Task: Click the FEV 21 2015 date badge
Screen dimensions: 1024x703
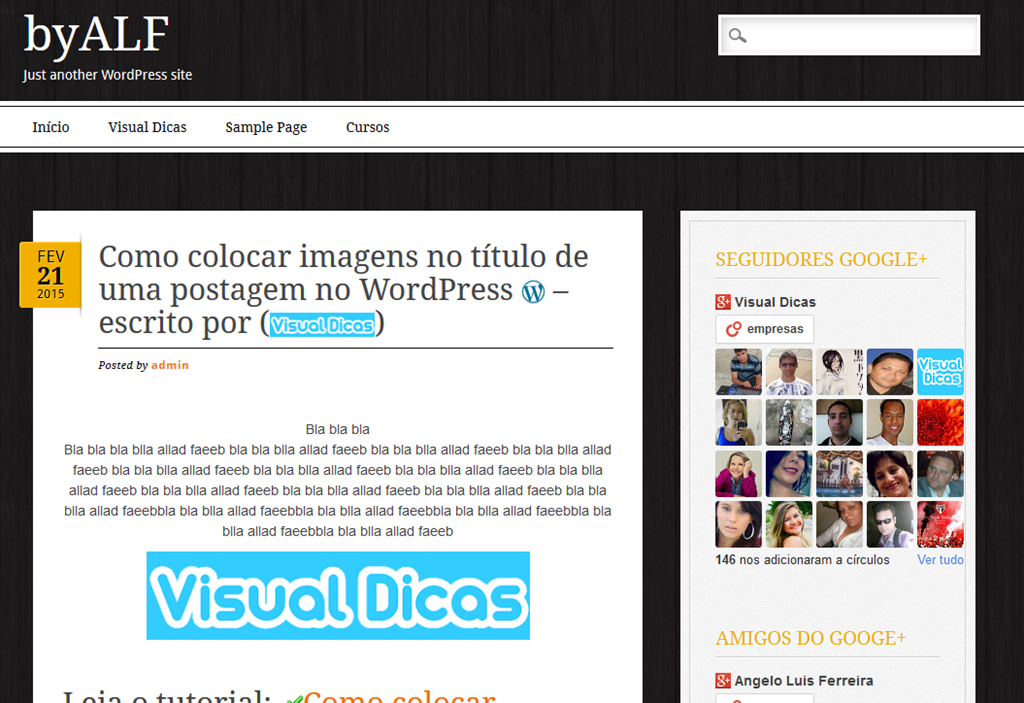Action: point(50,274)
